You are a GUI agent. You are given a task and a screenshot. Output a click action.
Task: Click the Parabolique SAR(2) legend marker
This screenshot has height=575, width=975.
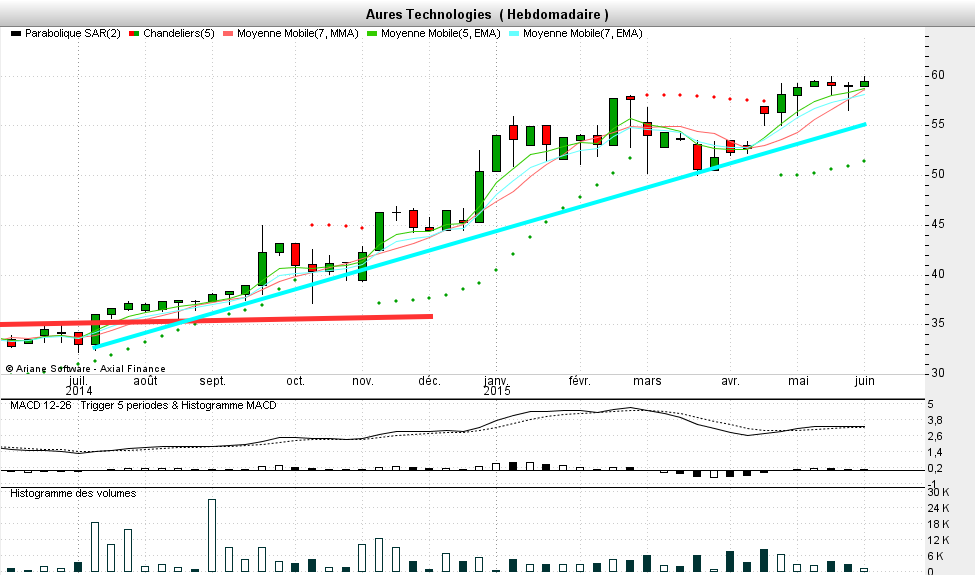[16, 34]
